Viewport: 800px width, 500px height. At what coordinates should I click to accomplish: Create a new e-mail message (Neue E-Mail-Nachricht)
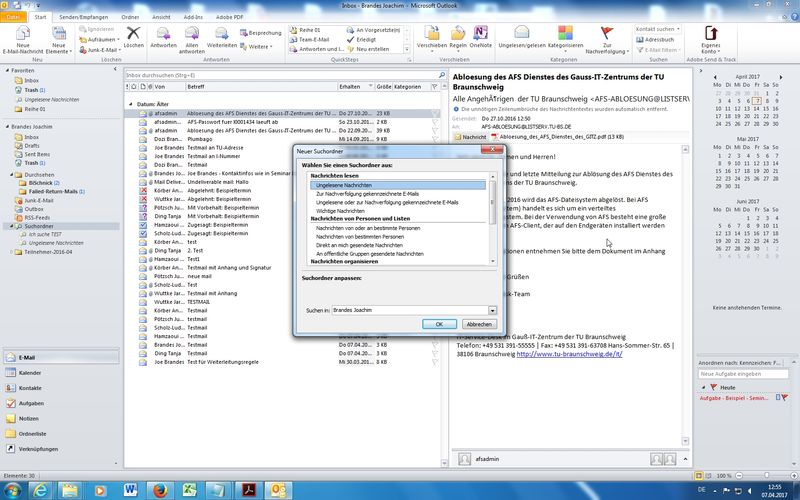click(23, 40)
